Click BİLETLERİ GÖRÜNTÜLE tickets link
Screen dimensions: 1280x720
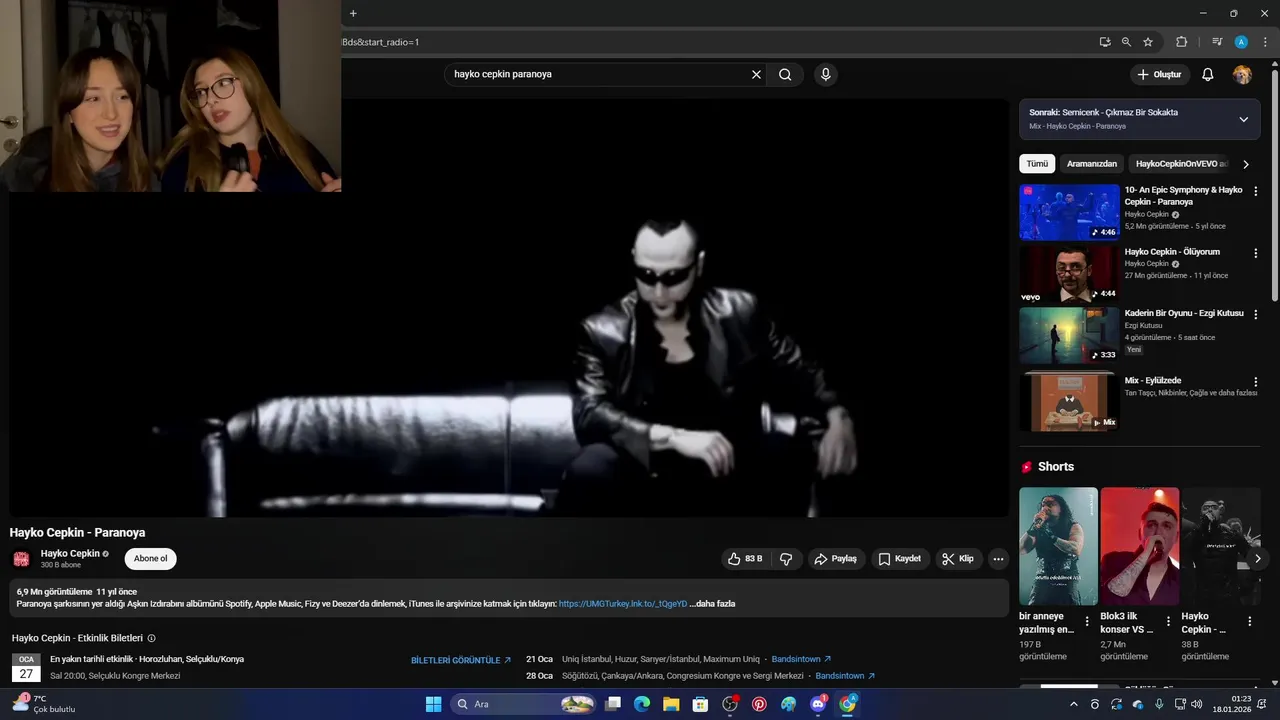[461, 660]
